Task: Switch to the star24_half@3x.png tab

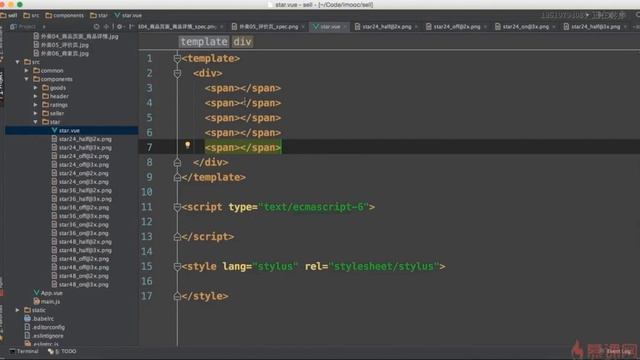Action: click(595, 27)
